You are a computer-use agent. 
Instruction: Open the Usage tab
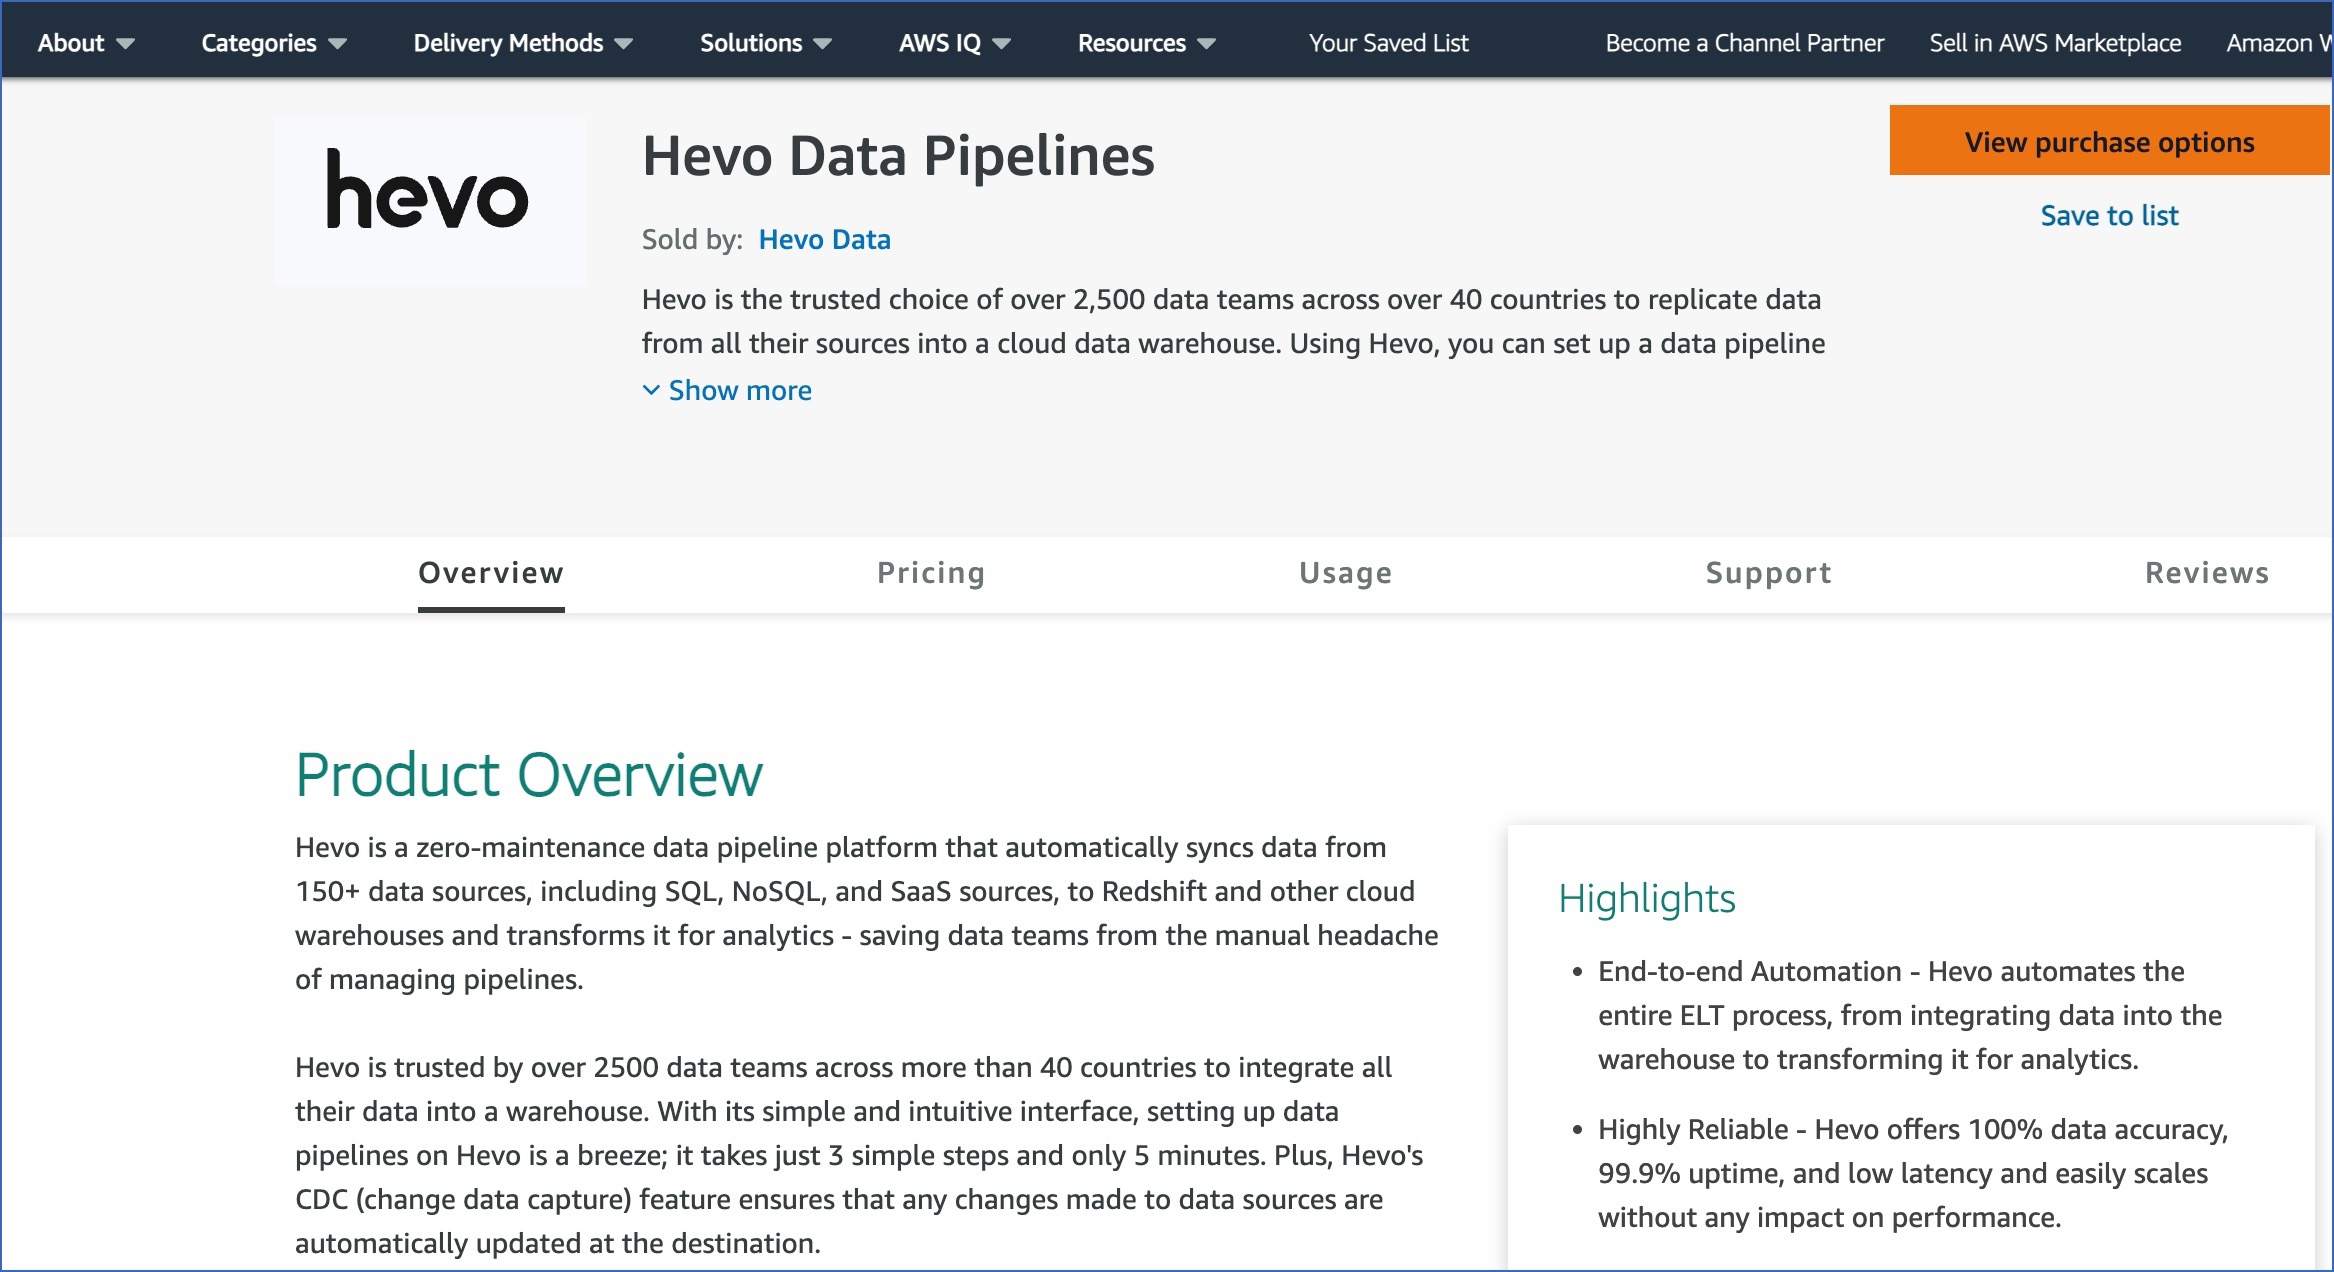click(1344, 573)
